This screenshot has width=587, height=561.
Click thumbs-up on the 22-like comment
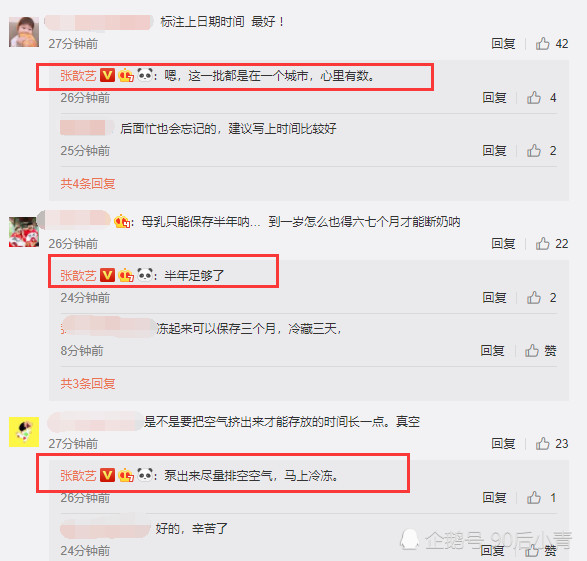[542, 244]
